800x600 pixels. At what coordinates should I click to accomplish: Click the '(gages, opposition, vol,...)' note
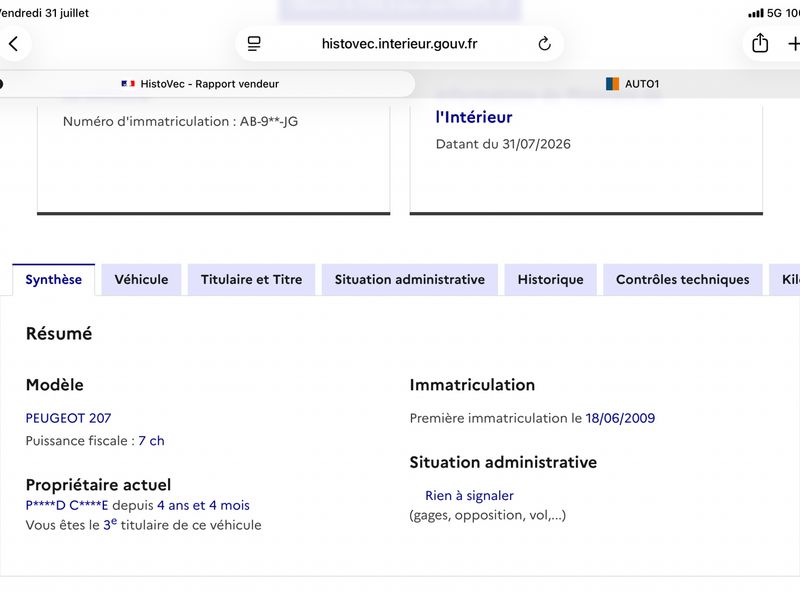(x=488, y=515)
